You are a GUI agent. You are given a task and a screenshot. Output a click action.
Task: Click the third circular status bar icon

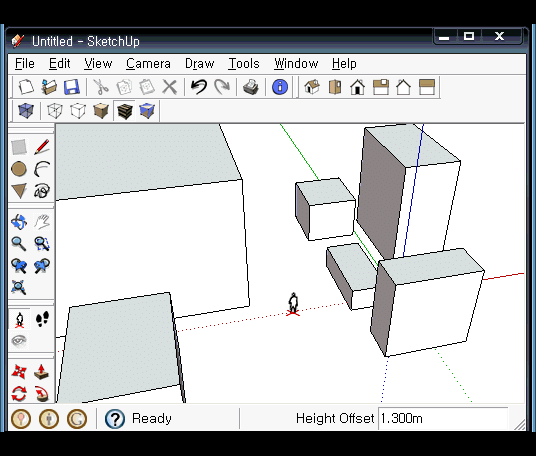[x=77, y=419]
